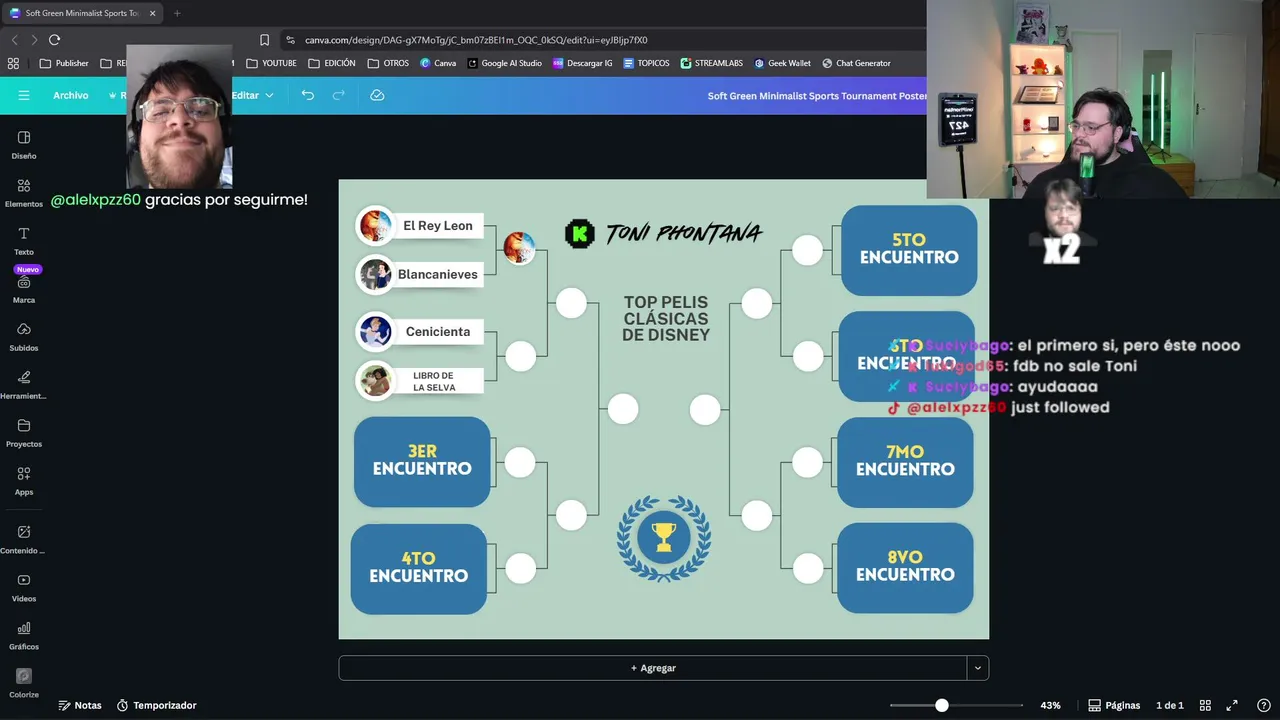Image resolution: width=1280 pixels, height=720 pixels.
Task: Open the OTROS bookmarks folder
Action: (x=388, y=63)
